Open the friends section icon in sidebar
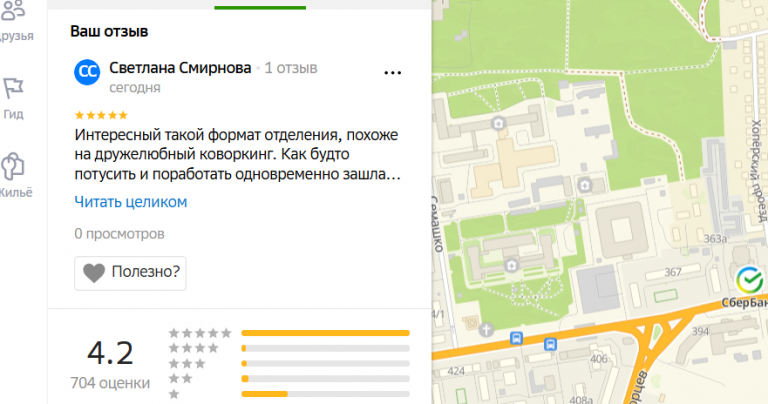Screen dimensions: 768x404 click(13, 10)
